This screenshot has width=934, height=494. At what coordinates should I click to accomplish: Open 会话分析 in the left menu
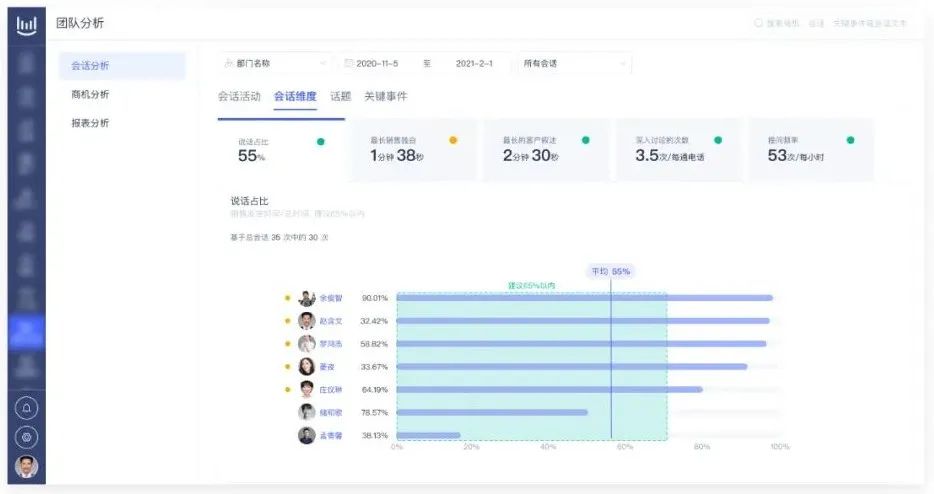click(x=122, y=66)
